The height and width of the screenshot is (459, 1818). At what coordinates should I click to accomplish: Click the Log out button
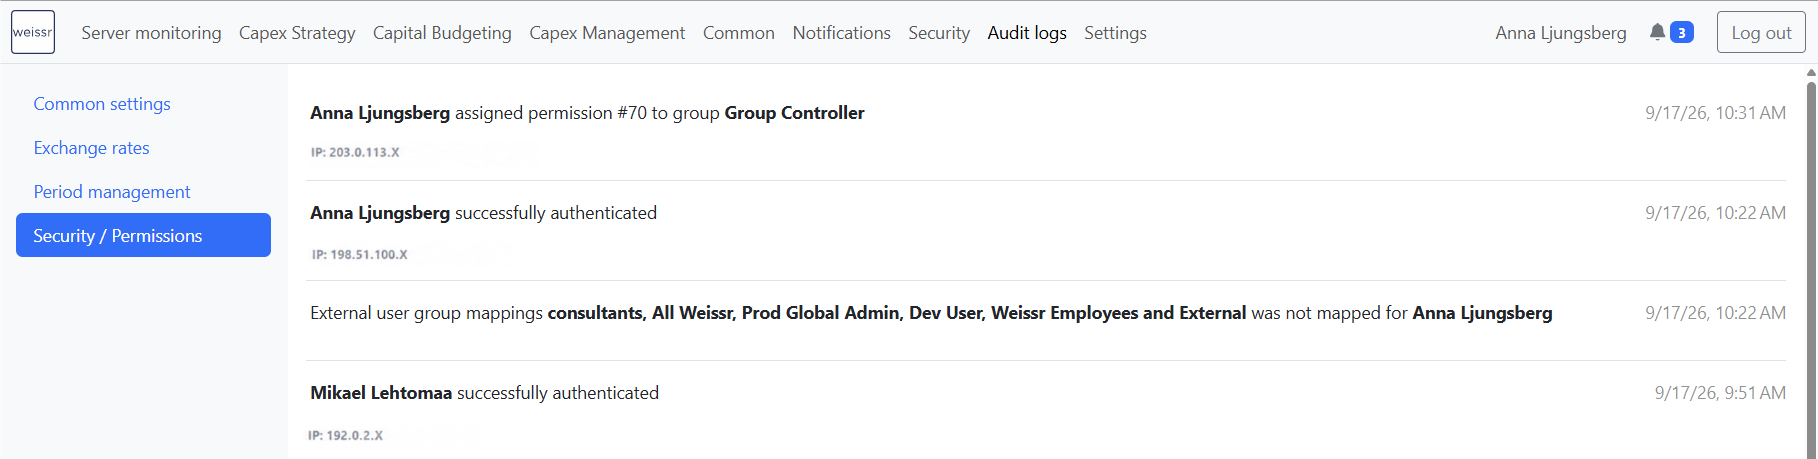[1761, 32]
